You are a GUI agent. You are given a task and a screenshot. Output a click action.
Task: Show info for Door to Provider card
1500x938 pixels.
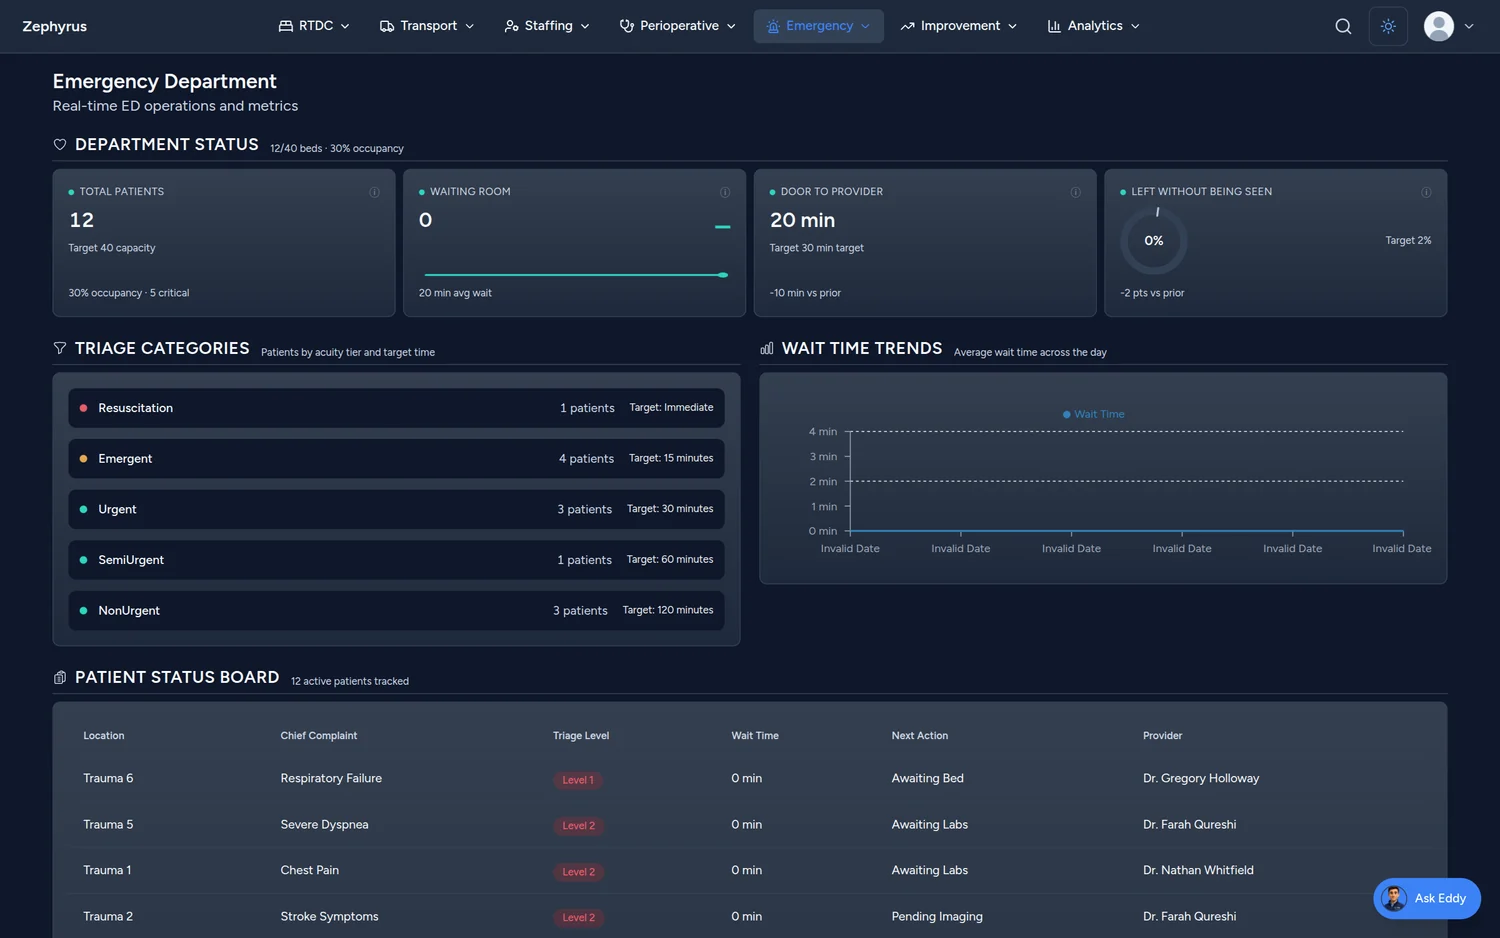(x=1076, y=192)
